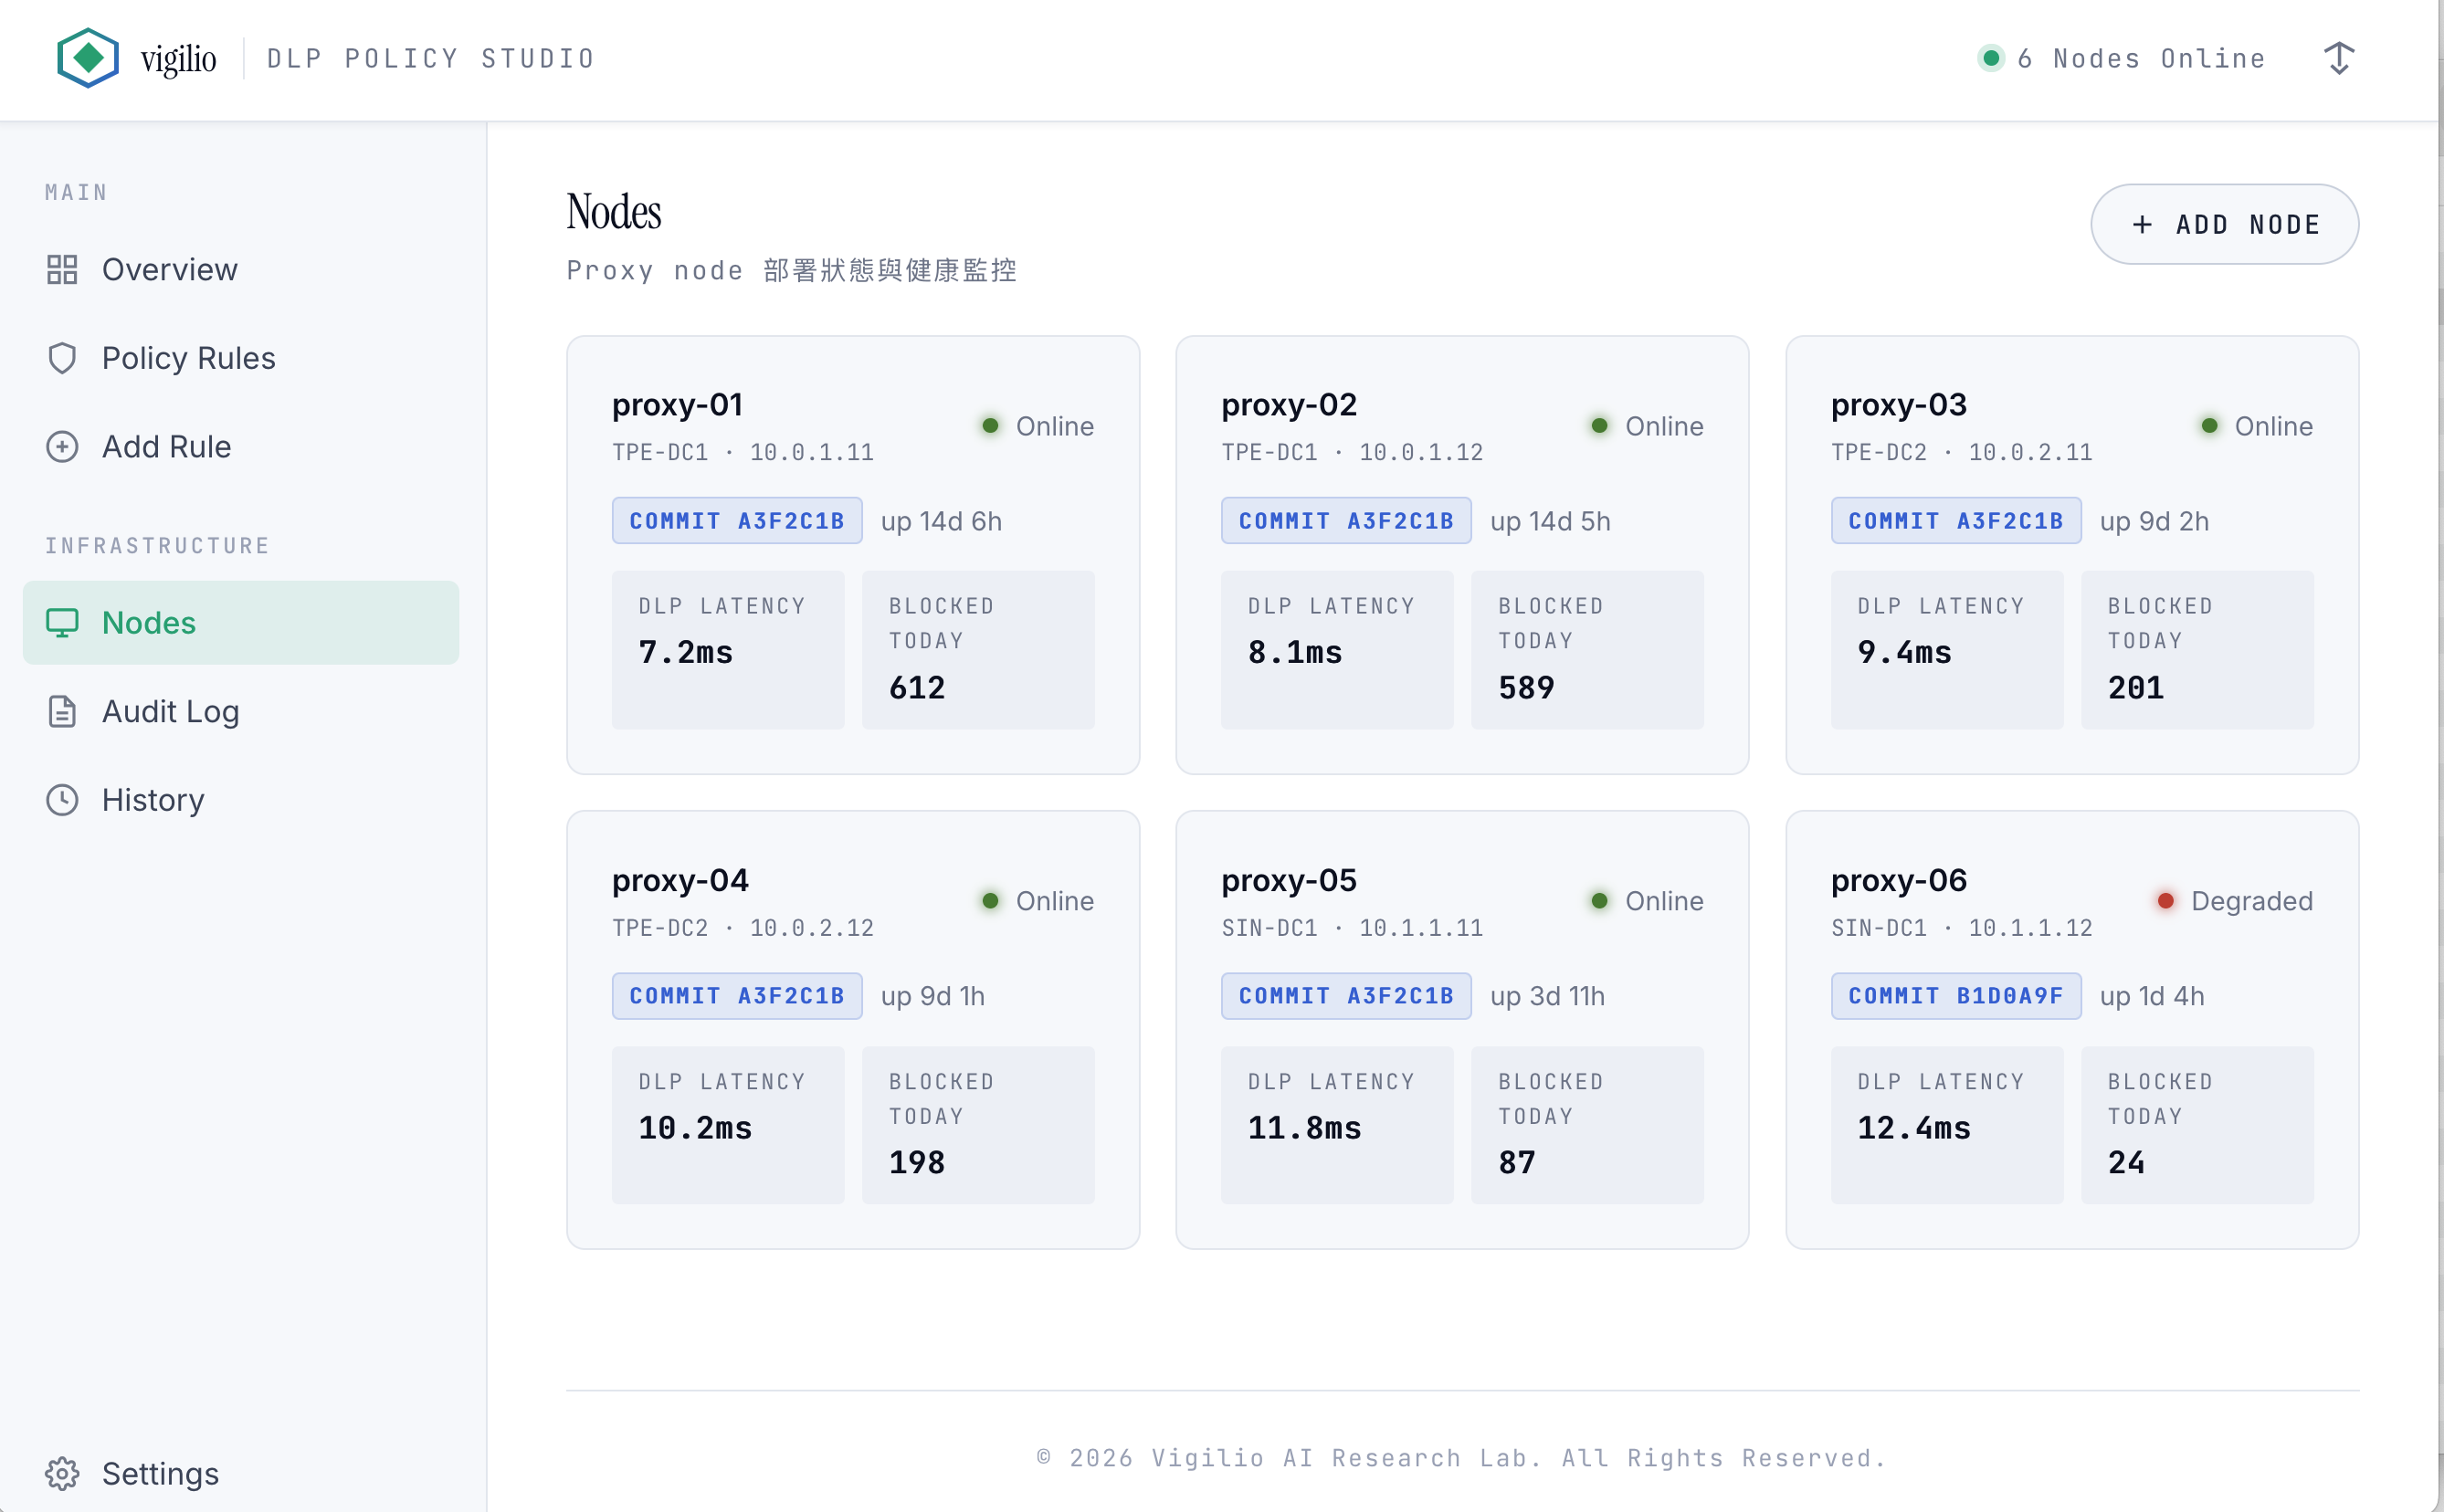Image resolution: width=2444 pixels, height=1512 pixels.
Task: Click the Add Node button
Action: 2224,224
